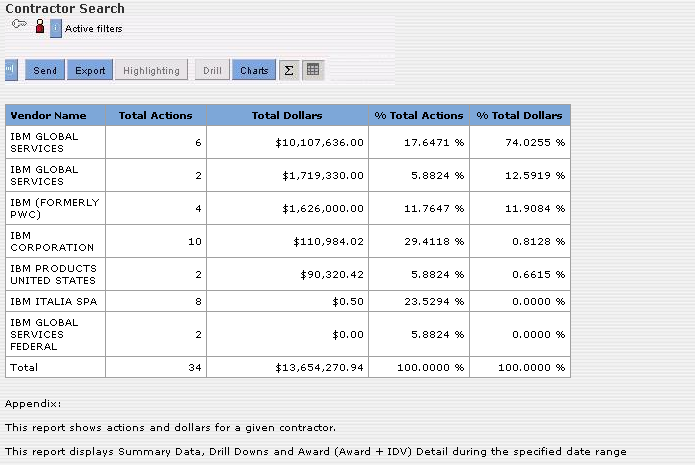Image resolution: width=695 pixels, height=465 pixels.
Task: Click the $0.50 dollars cell
Action: click(x=287, y=301)
